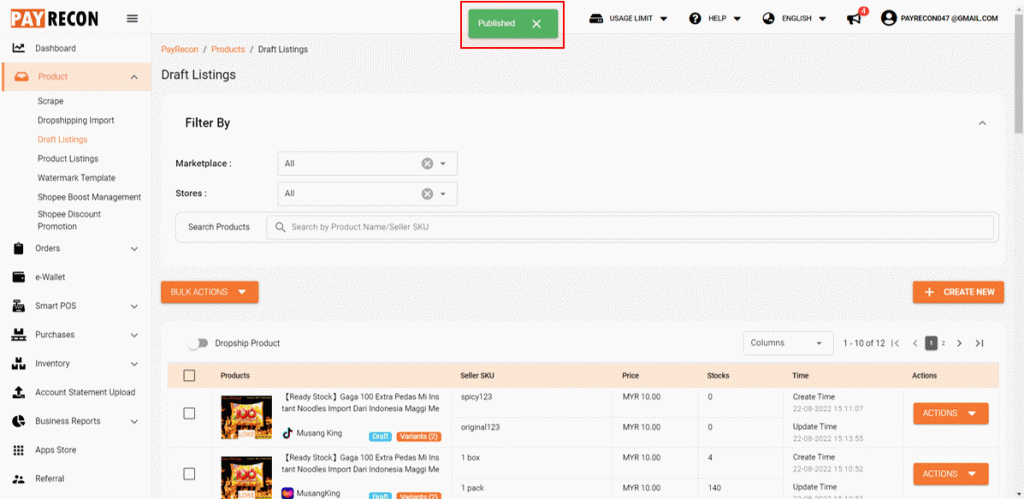Click the Product tray icon
The width and height of the screenshot is (1024, 499).
coord(22,77)
